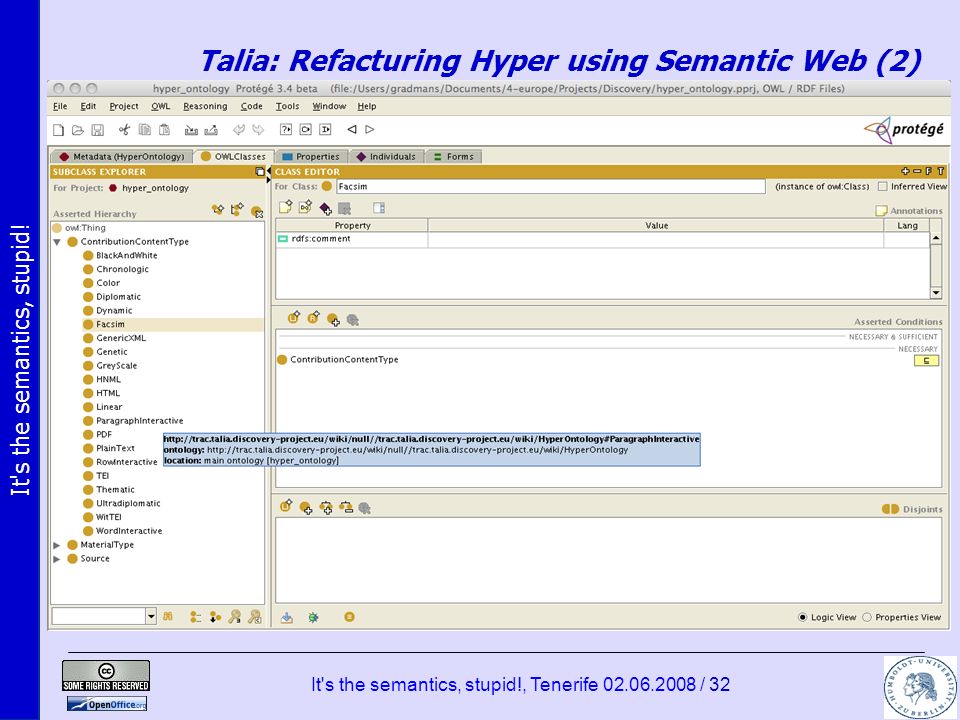The image size is (960, 720).
Task: Click the yellow subclass symbol button in Asserted Conditions
Action: click(x=926, y=361)
